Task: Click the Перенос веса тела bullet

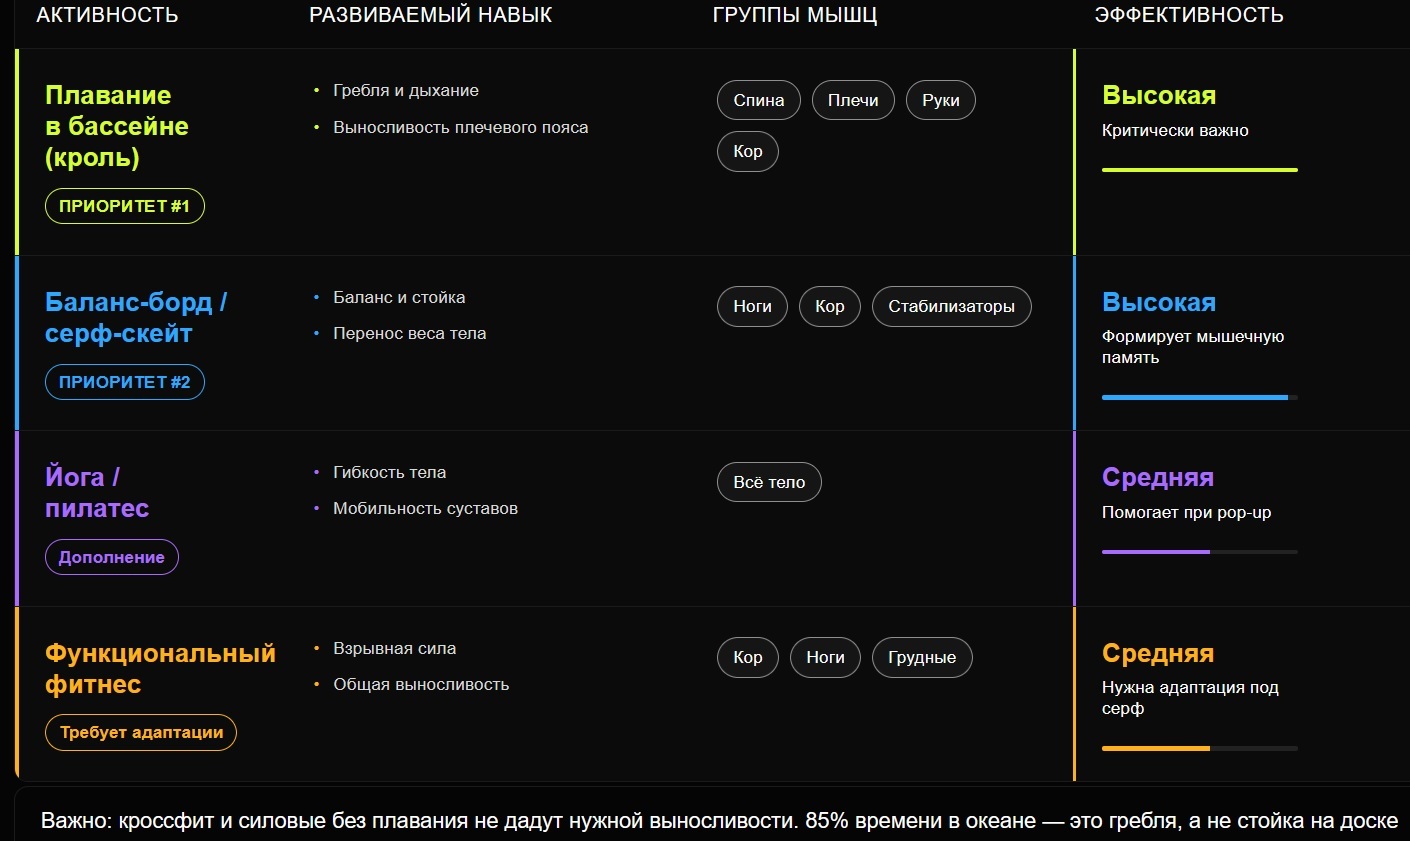Action: coord(410,333)
